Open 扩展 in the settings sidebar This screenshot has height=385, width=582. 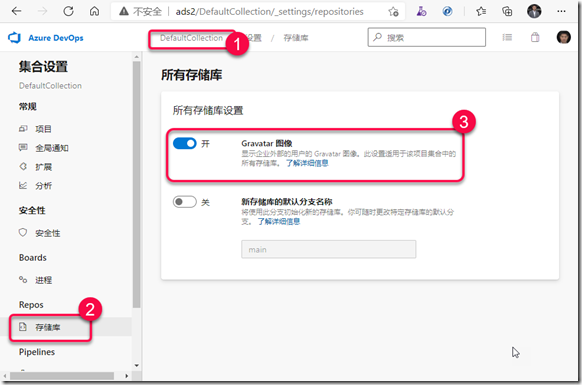(43, 167)
